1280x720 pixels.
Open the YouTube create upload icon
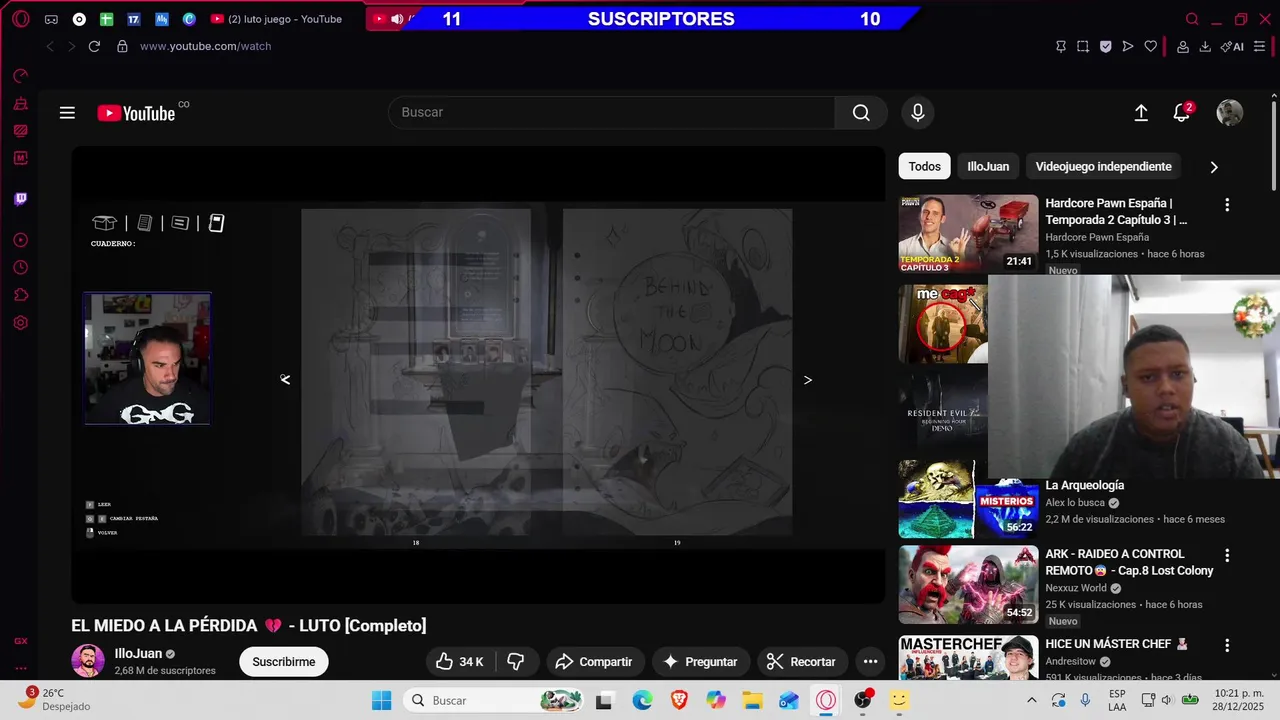(x=1141, y=113)
